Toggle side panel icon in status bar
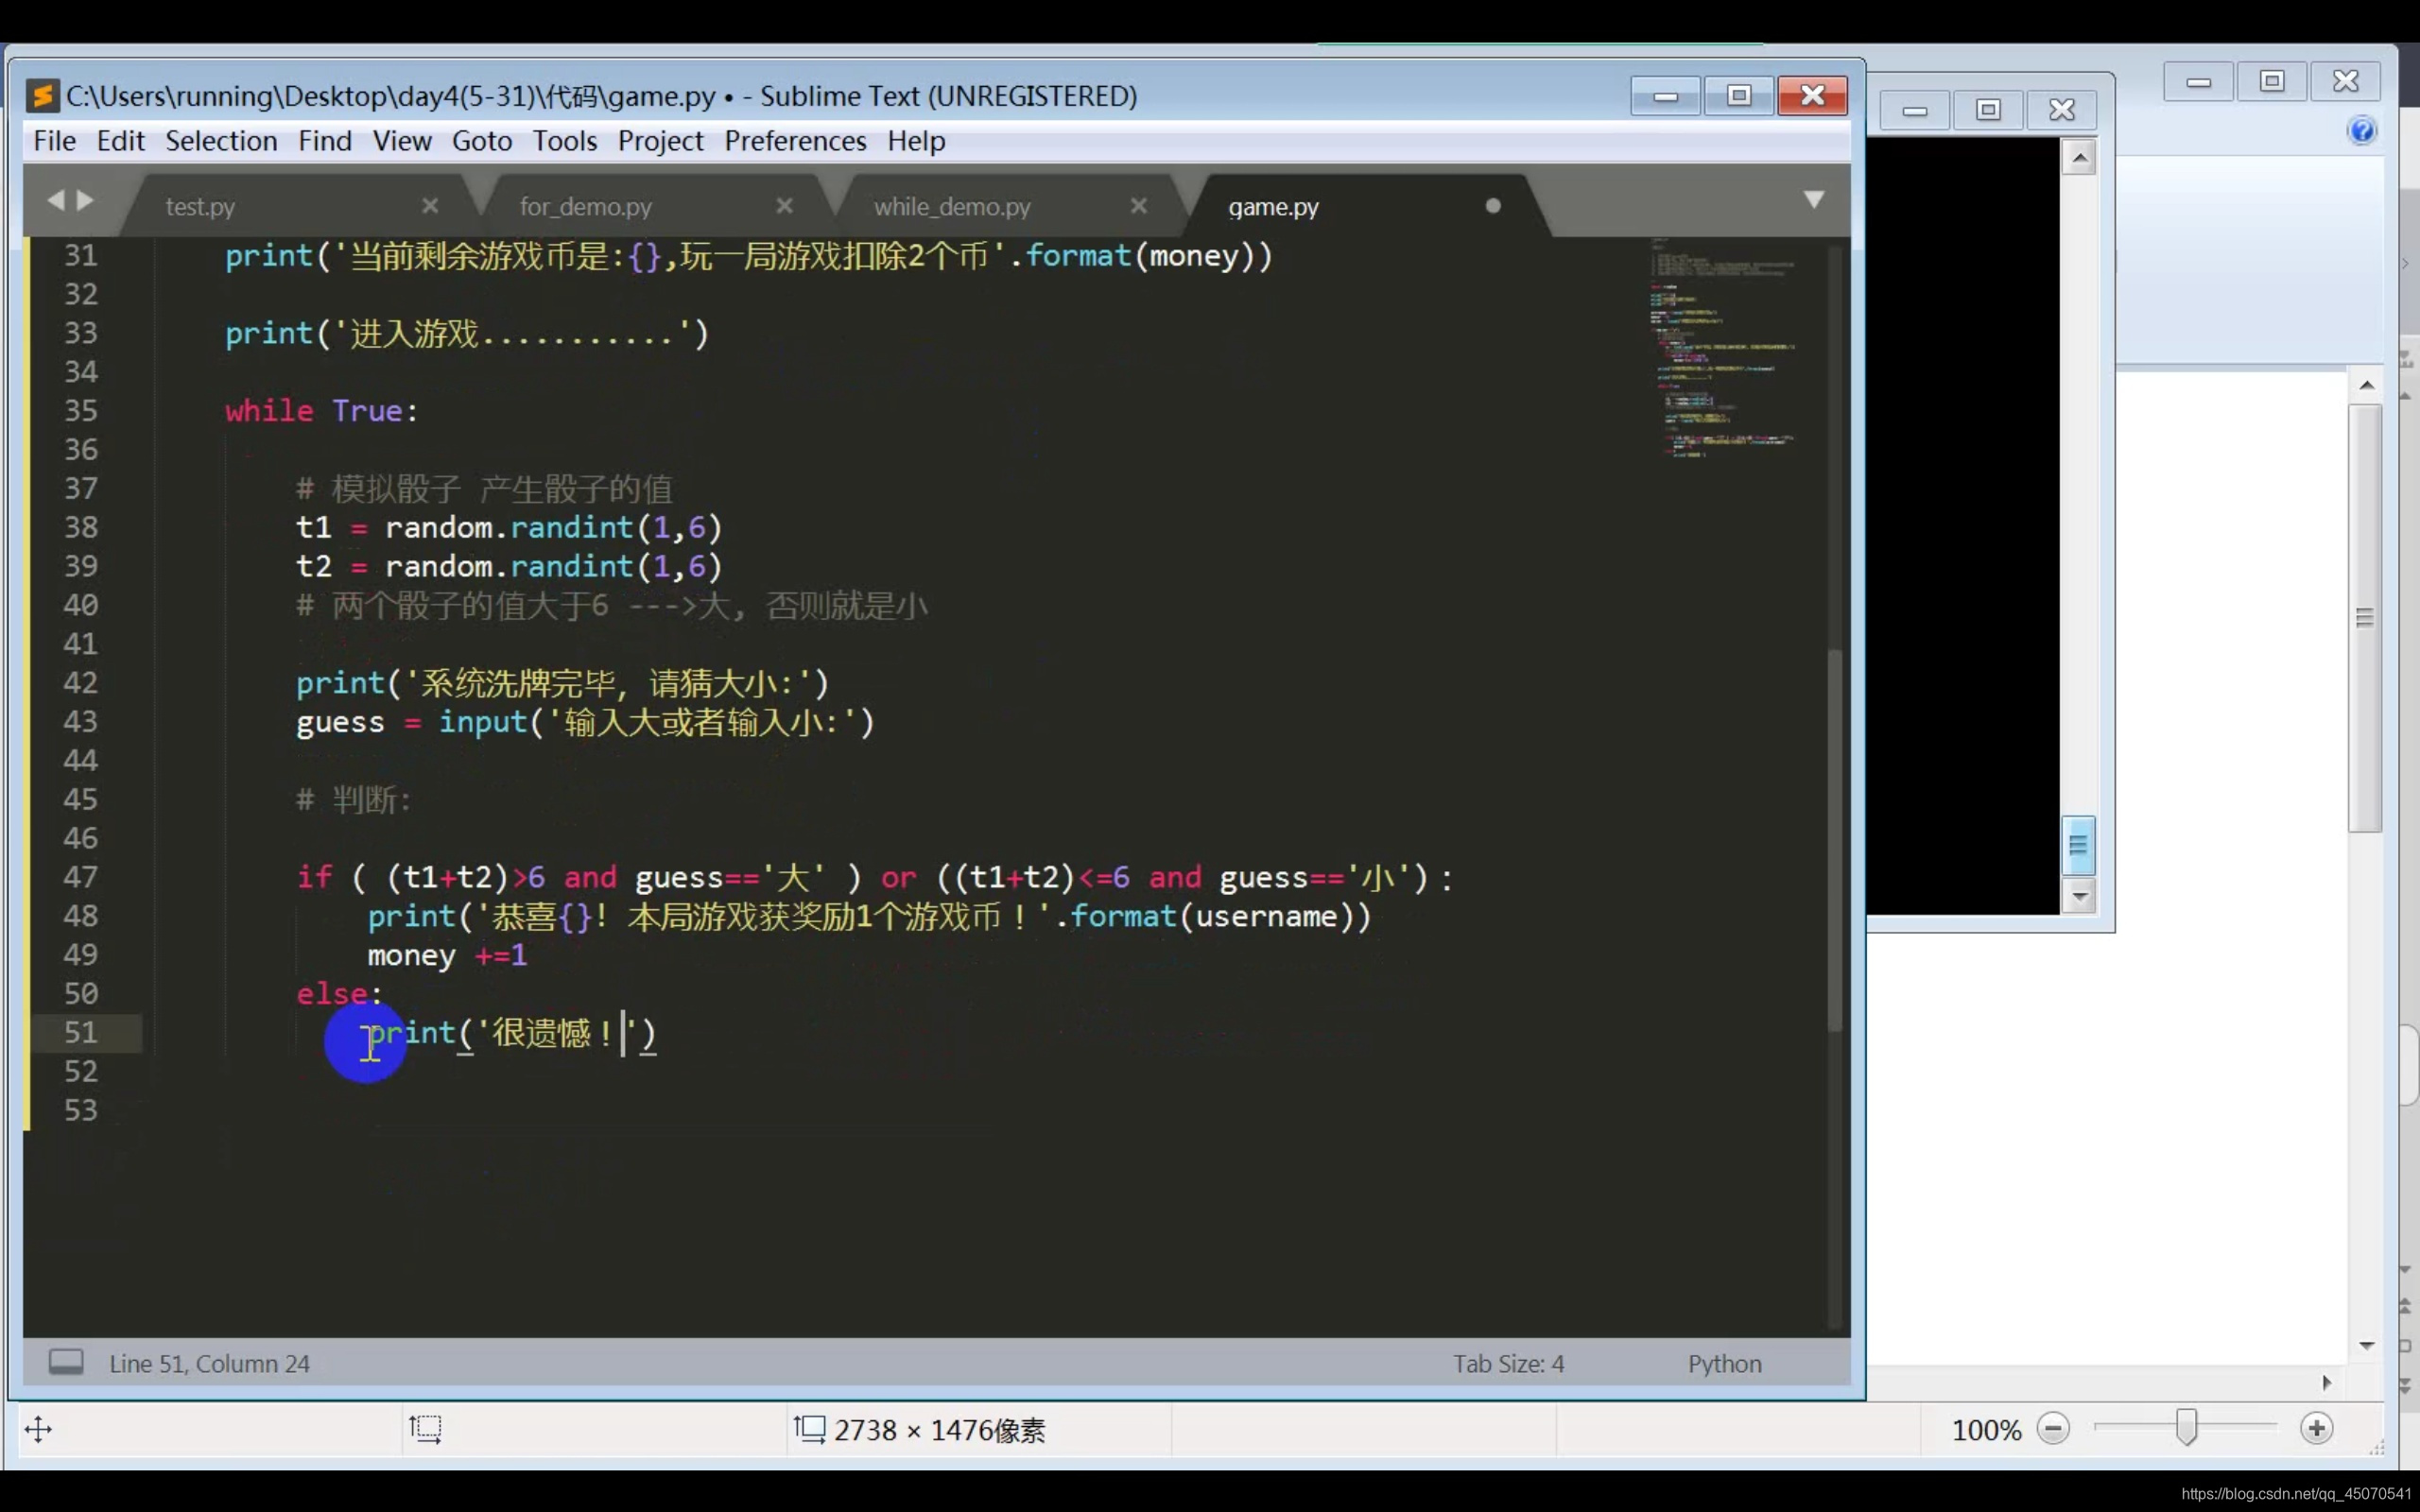Screen dimensions: 2420x1512 click(66, 1362)
